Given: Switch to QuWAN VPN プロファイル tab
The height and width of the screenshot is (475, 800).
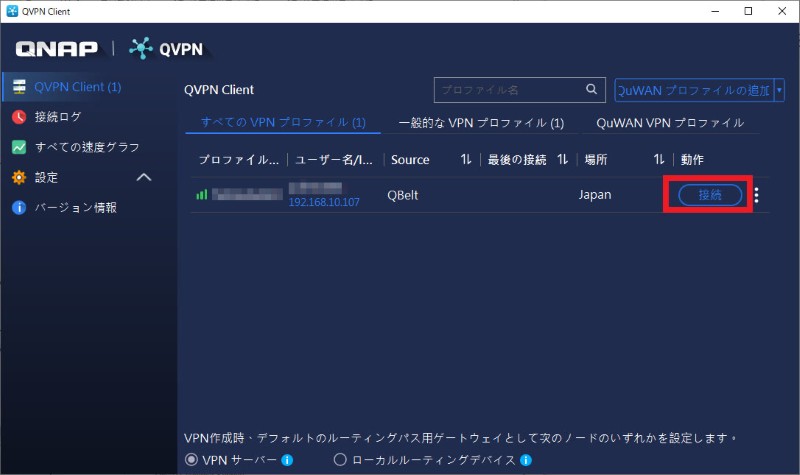Looking at the screenshot, I should (x=669, y=123).
